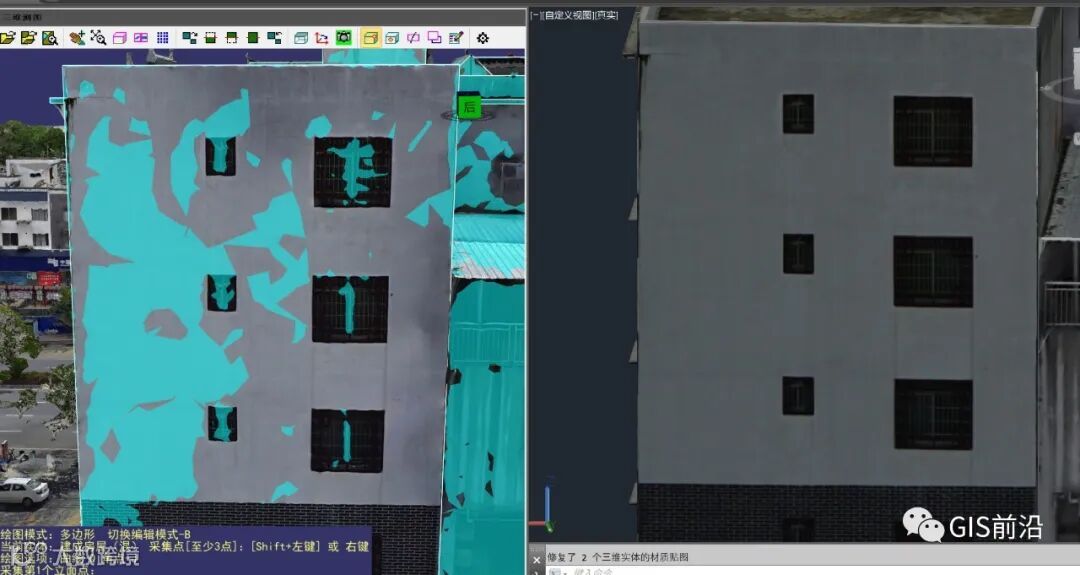Click the image magnifier search icon
Screen dimensions: 1080x575
pos(50,38)
